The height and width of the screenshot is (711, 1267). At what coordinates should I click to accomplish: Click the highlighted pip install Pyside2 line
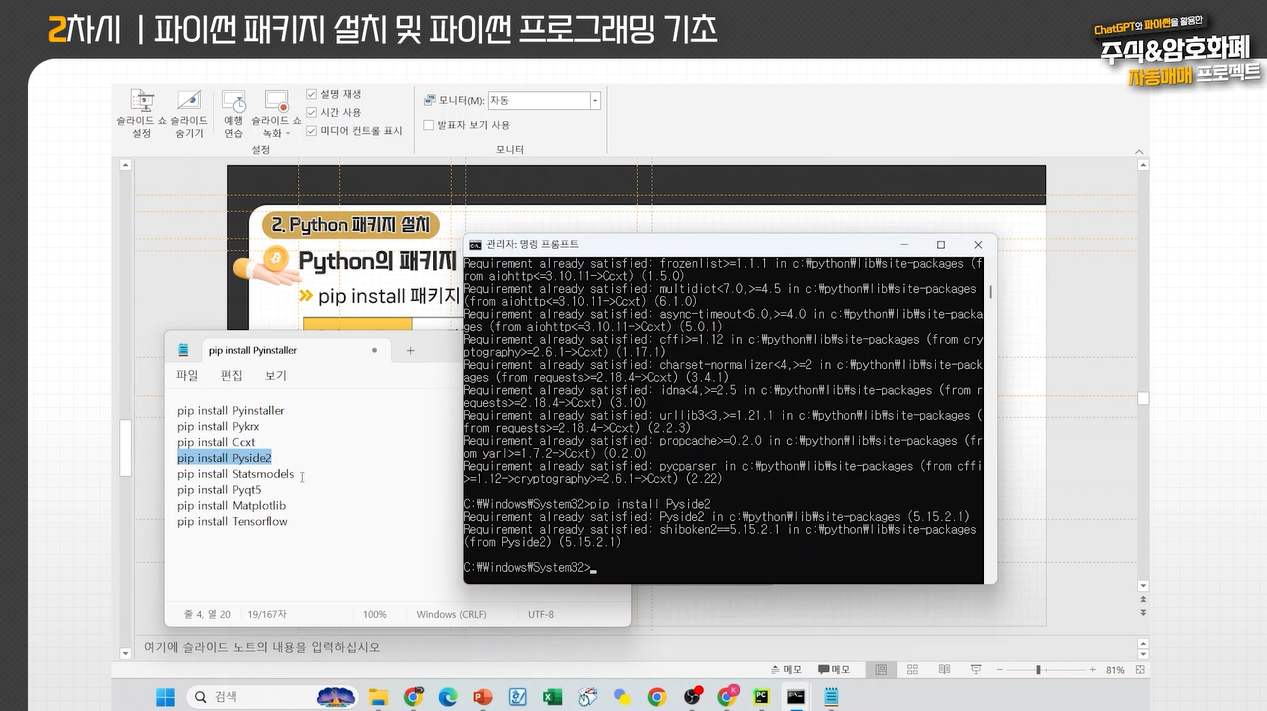pyautogui.click(x=224, y=458)
